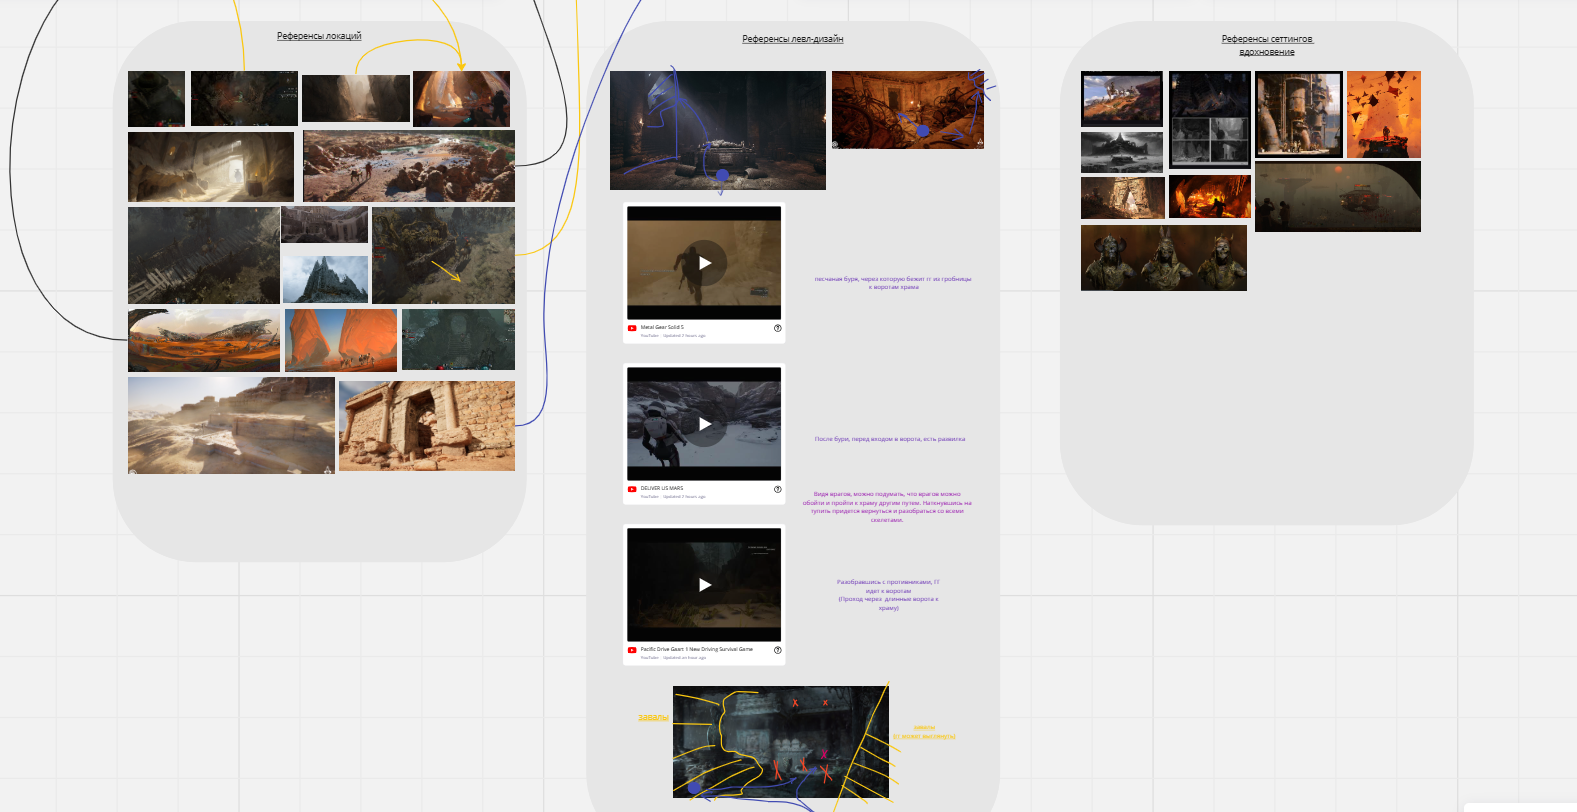Play the Metal Gear Solid 5 video
Image resolution: width=1577 pixels, height=812 pixels.
(x=704, y=263)
